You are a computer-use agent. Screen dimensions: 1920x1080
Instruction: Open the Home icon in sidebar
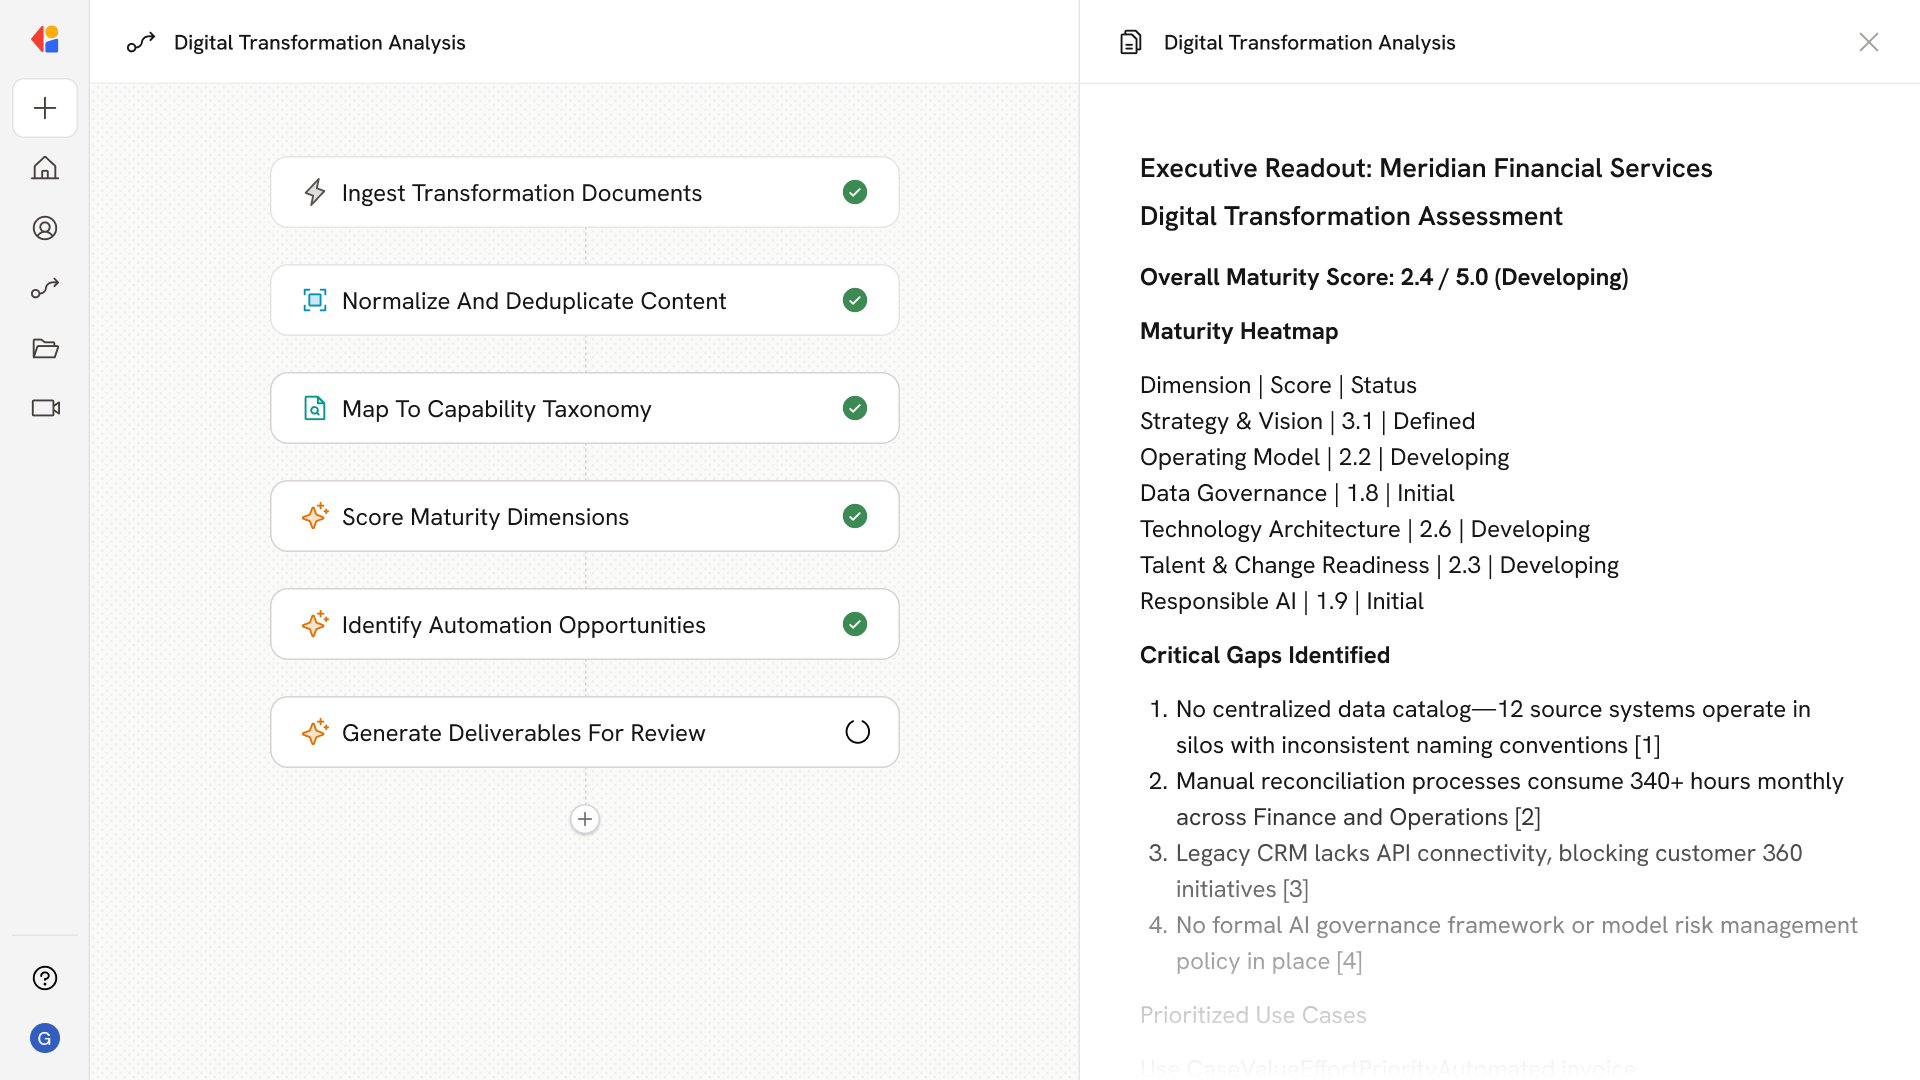point(45,168)
